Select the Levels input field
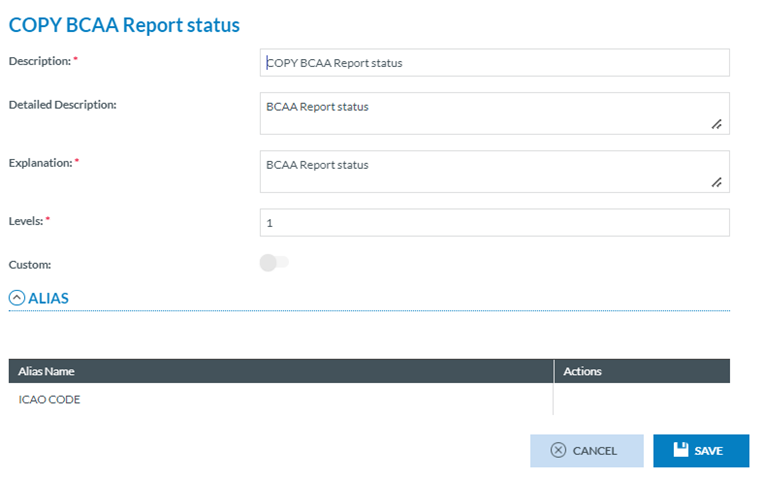The width and height of the screenshot is (763, 480). coord(494,223)
